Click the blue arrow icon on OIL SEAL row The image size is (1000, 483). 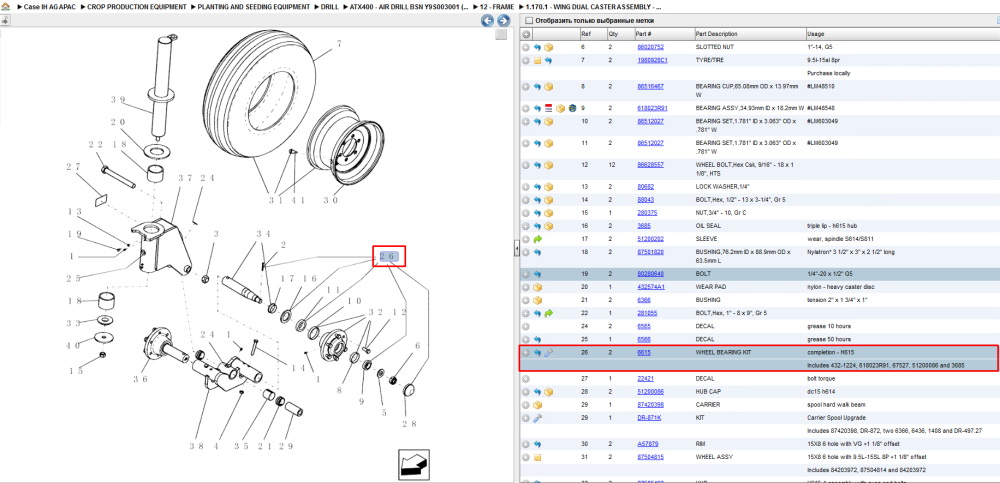point(537,226)
